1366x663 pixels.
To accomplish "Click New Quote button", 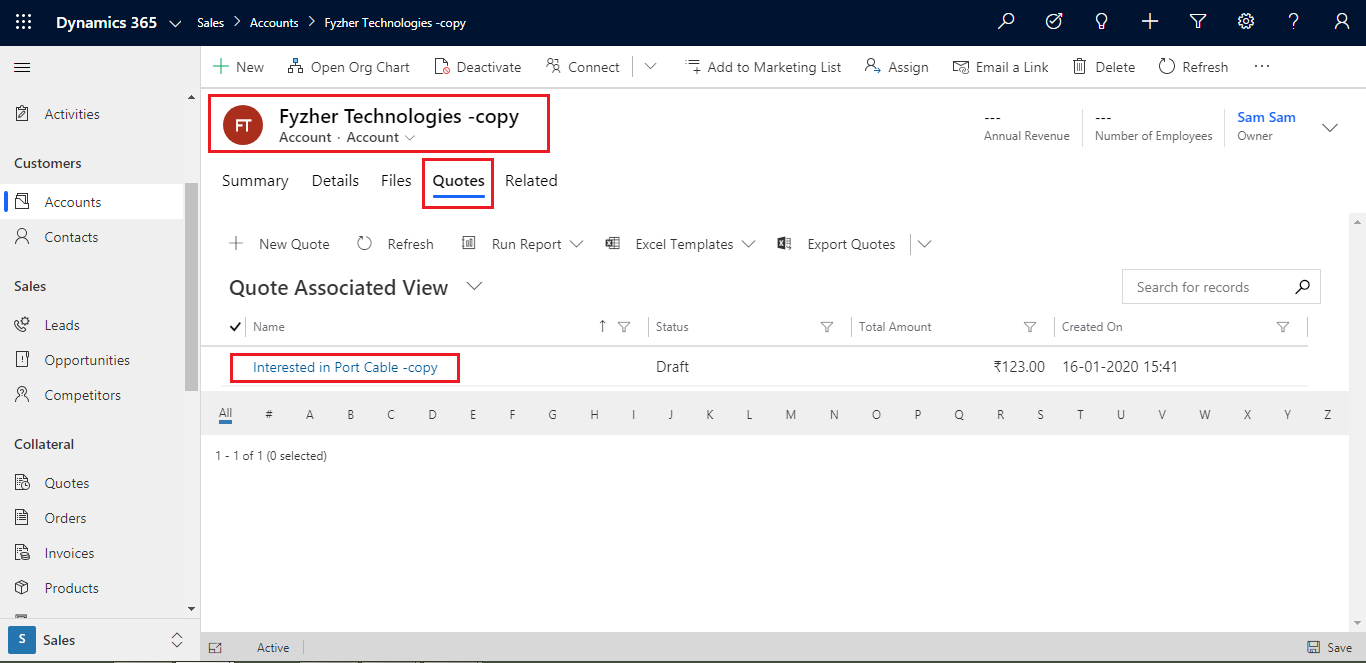I will point(279,244).
